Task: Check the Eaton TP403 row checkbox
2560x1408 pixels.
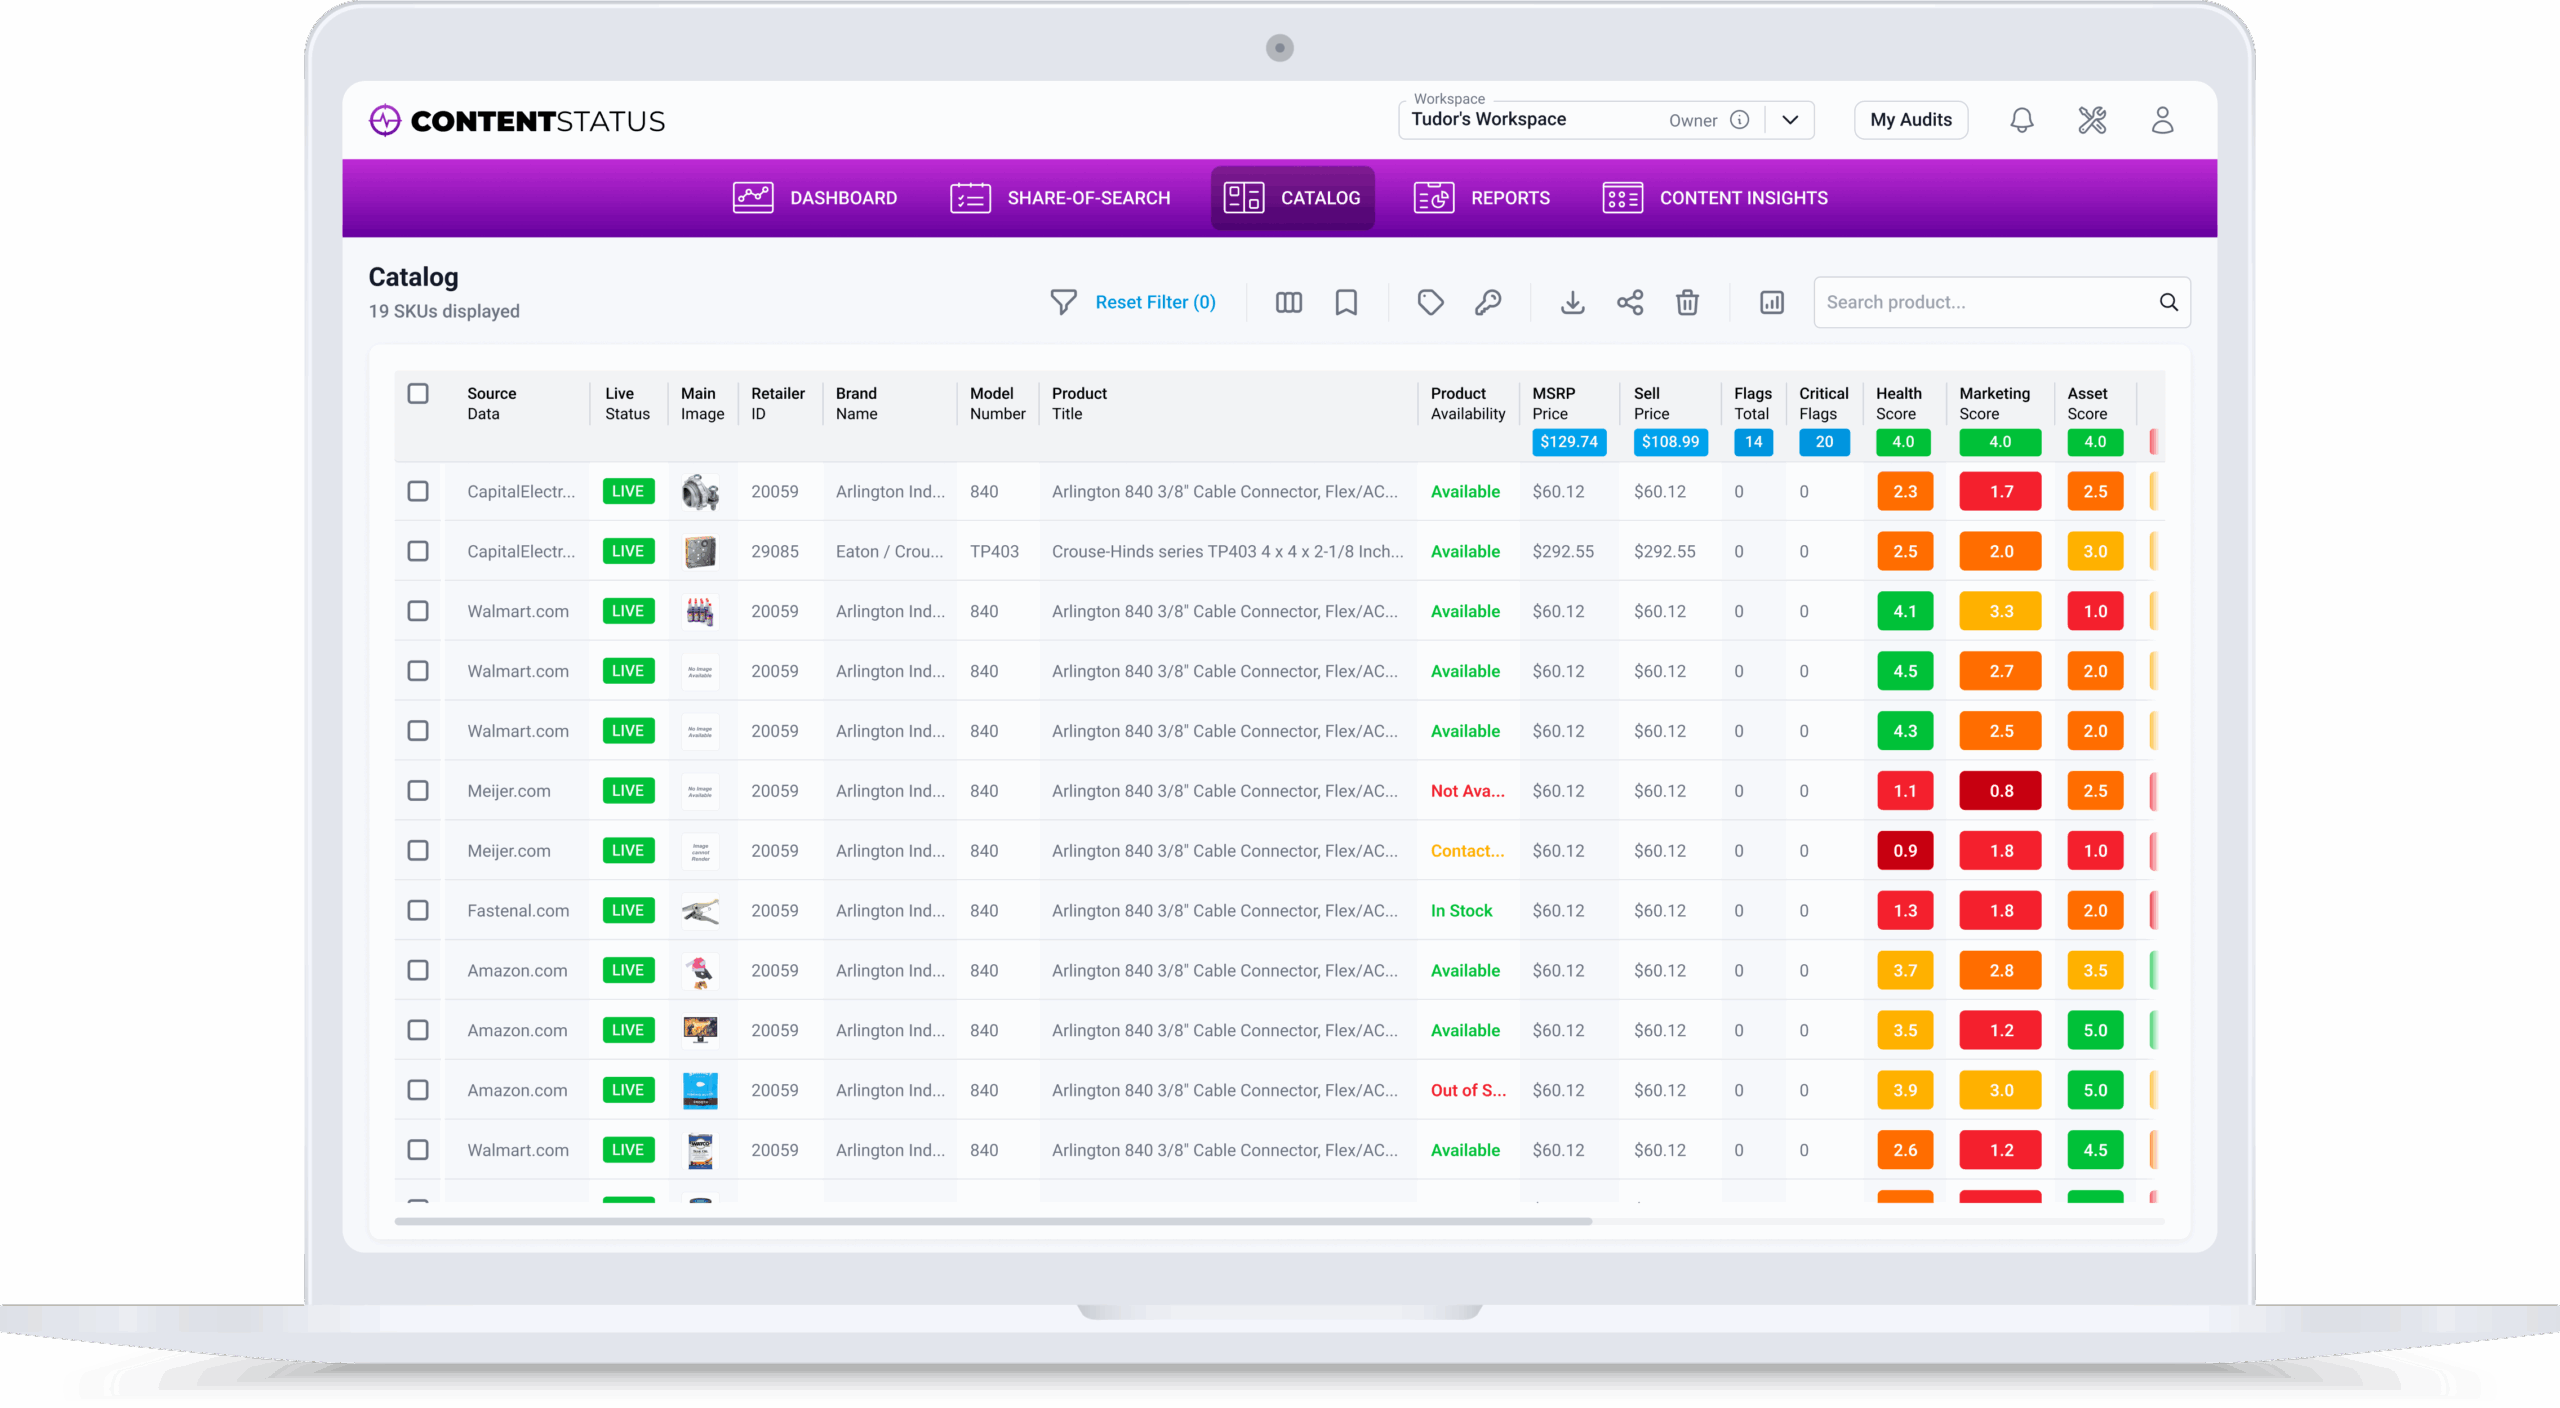Action: [x=418, y=551]
